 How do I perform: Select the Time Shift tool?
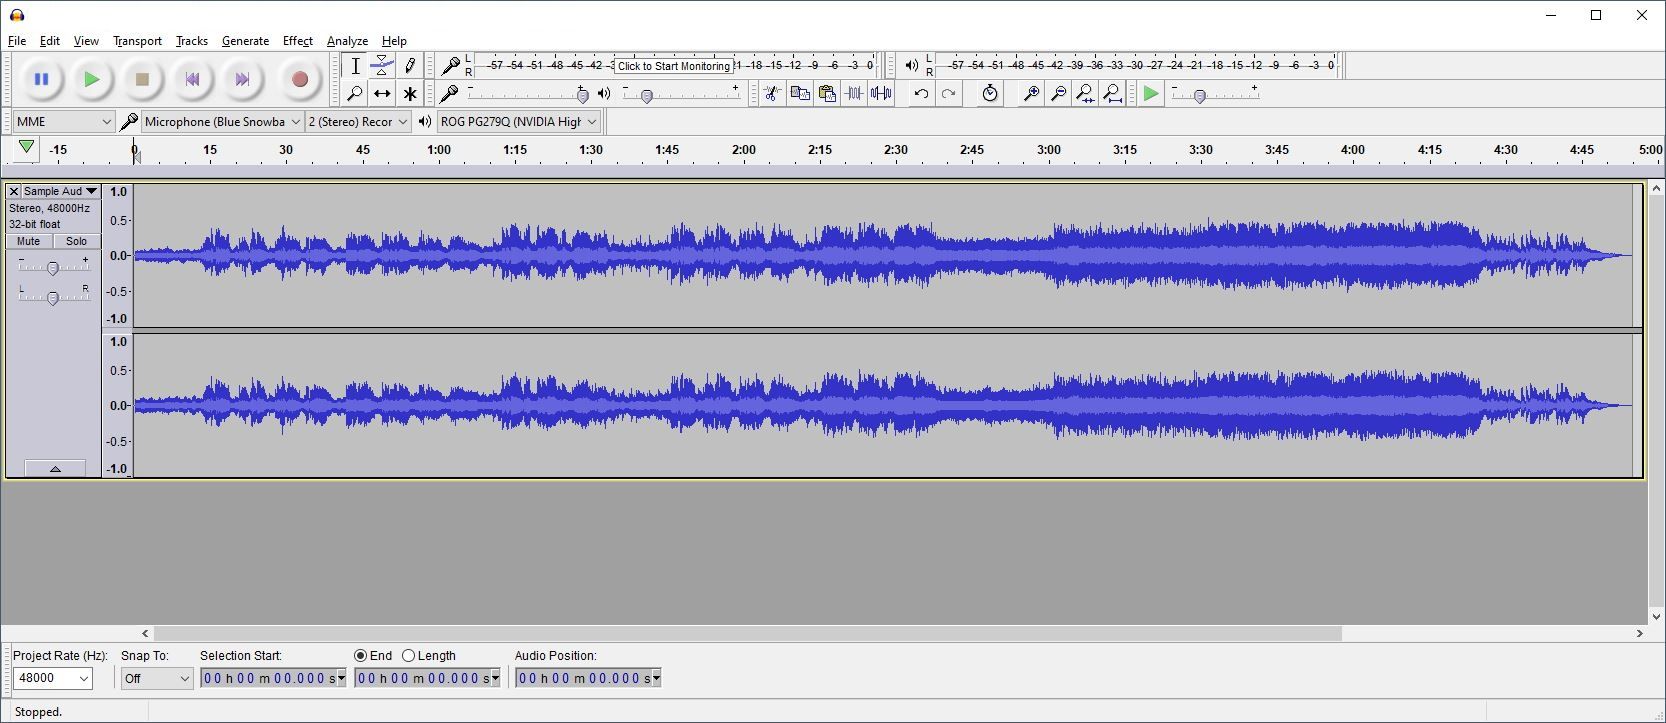tap(382, 93)
